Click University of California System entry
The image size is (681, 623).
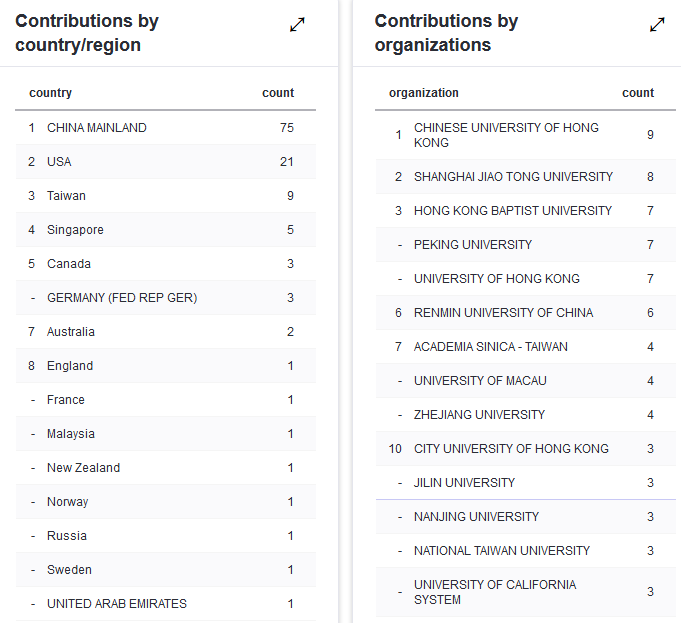click(x=495, y=592)
